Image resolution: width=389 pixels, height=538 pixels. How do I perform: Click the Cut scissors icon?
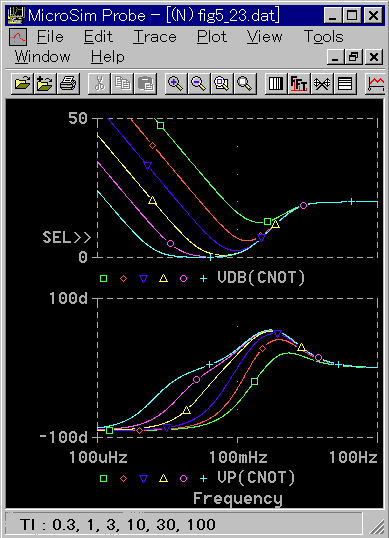click(99, 83)
